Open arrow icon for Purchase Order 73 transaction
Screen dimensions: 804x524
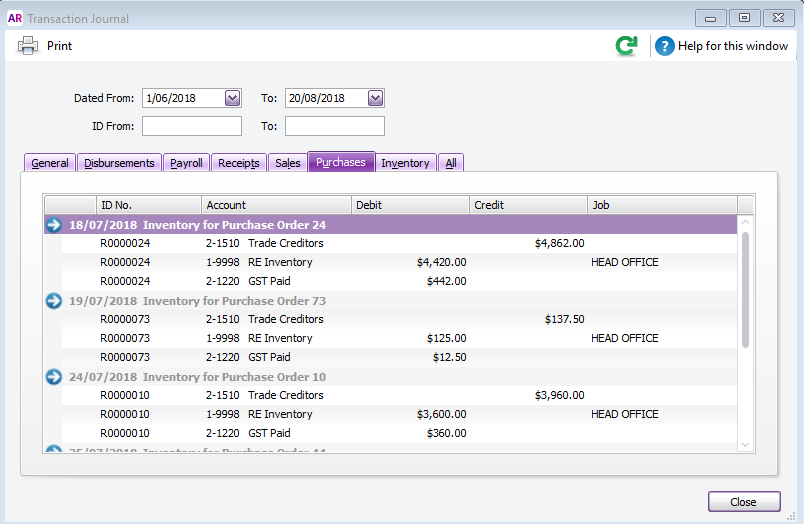(54, 300)
